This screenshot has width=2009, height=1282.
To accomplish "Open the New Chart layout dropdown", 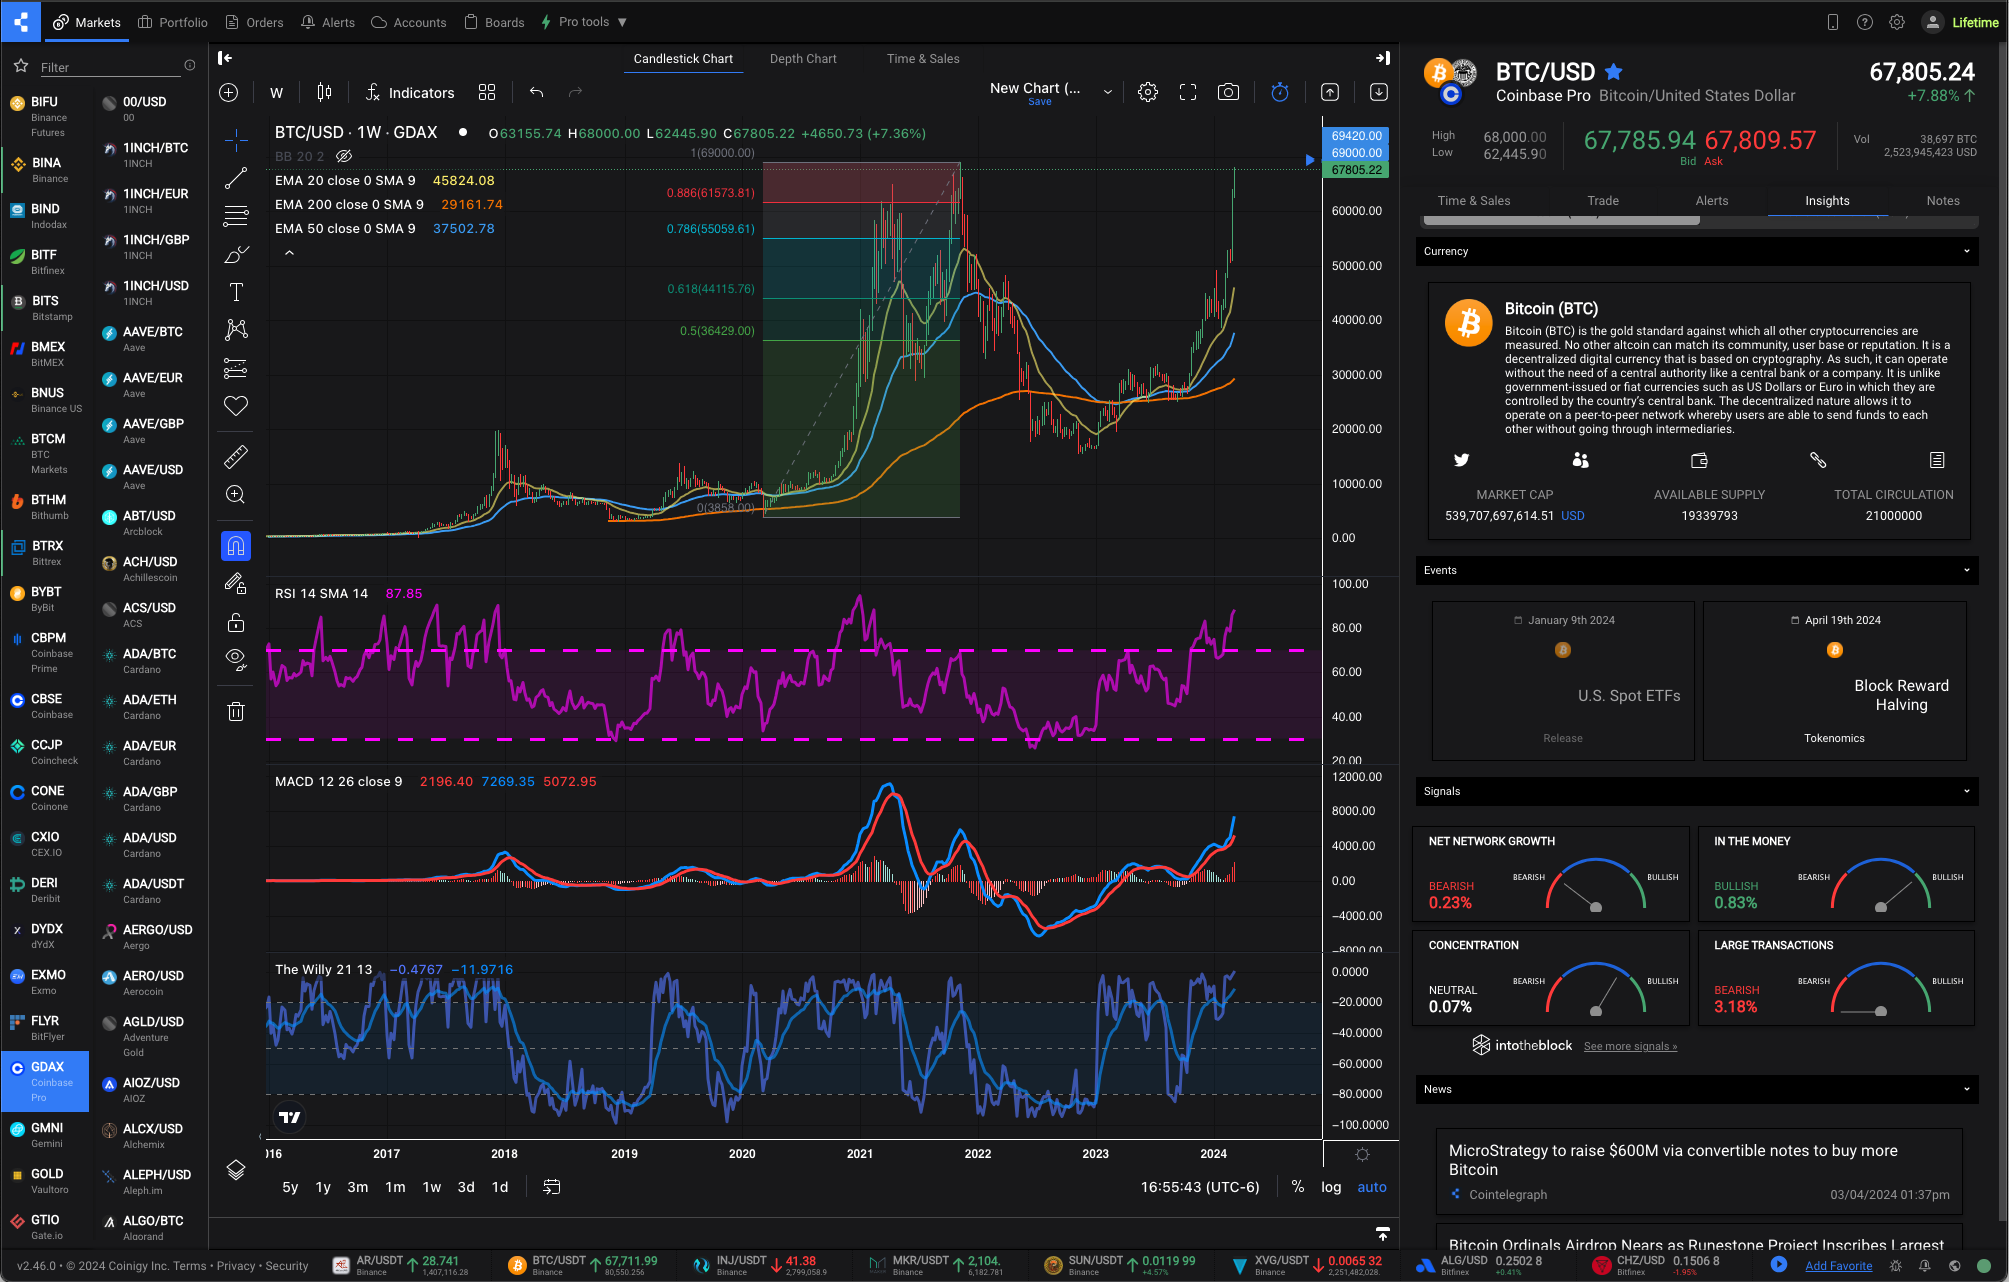I will coord(1108,92).
